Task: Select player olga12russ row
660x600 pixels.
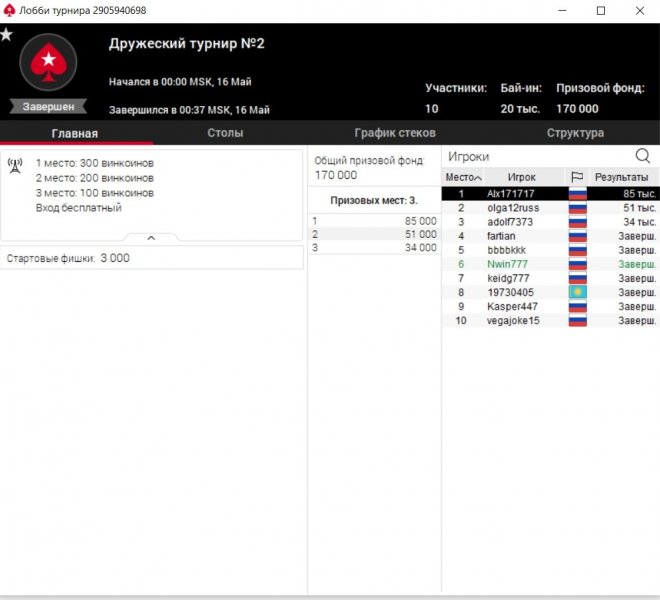Action: (511, 208)
